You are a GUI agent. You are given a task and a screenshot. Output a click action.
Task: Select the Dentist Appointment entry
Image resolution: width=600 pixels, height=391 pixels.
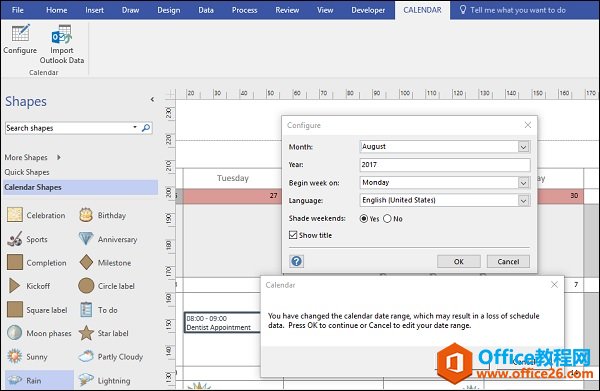[222, 323]
